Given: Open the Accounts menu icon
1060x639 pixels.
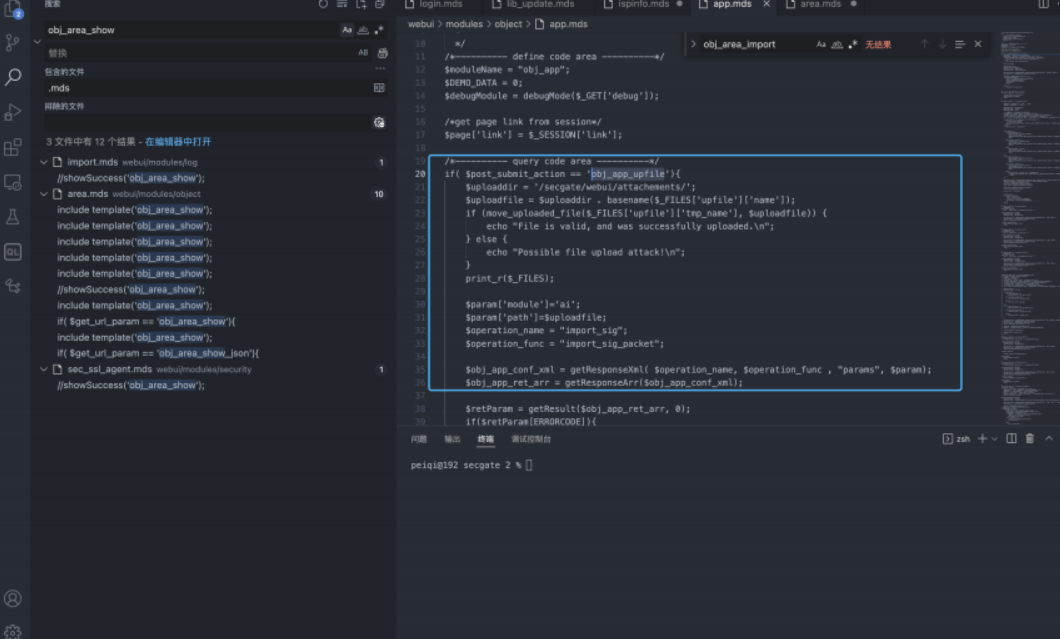Looking at the screenshot, I should (13, 599).
